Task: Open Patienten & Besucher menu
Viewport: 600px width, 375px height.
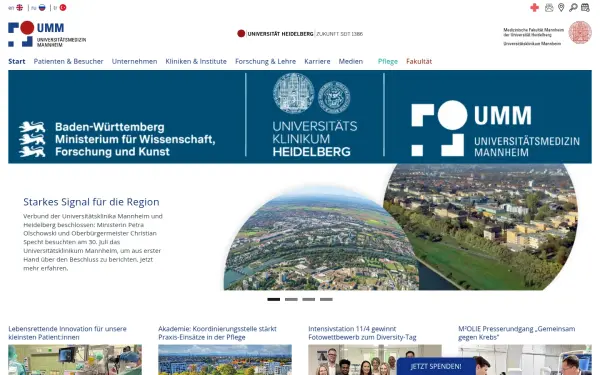Action: pos(68,61)
